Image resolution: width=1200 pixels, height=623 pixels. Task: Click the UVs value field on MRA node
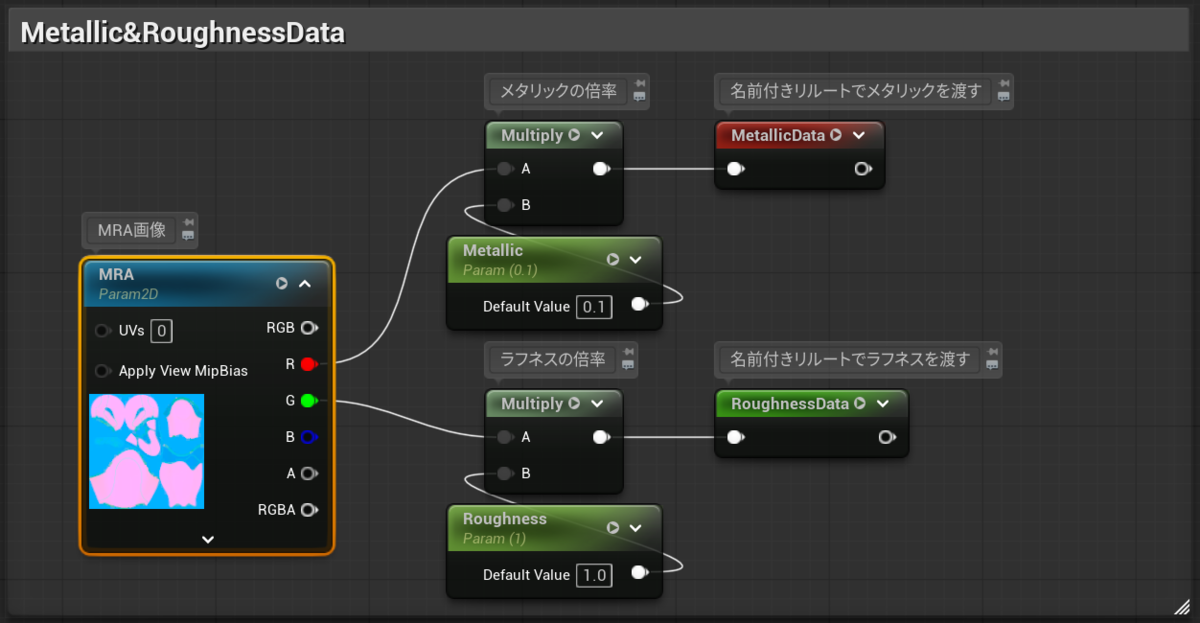[162, 330]
